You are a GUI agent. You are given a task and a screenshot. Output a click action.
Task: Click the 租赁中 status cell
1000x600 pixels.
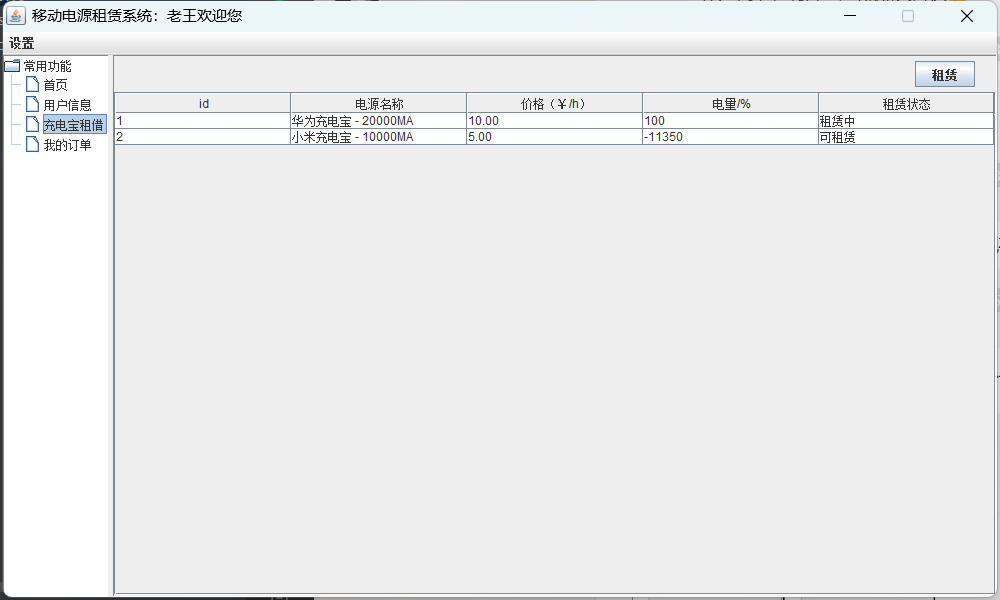click(x=906, y=121)
